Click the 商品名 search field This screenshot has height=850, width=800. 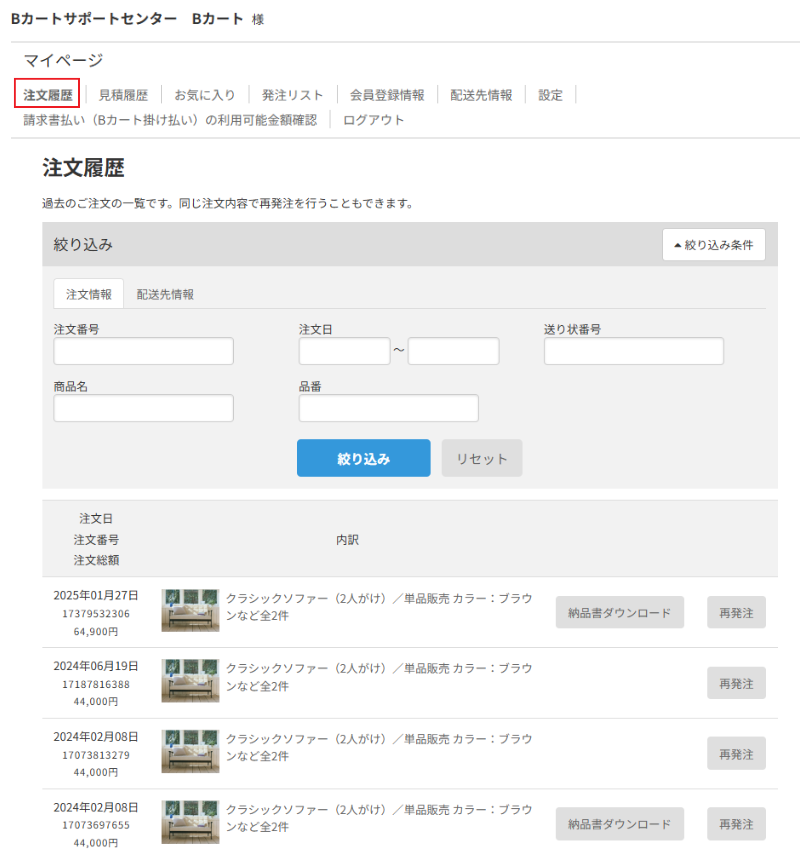[143, 408]
